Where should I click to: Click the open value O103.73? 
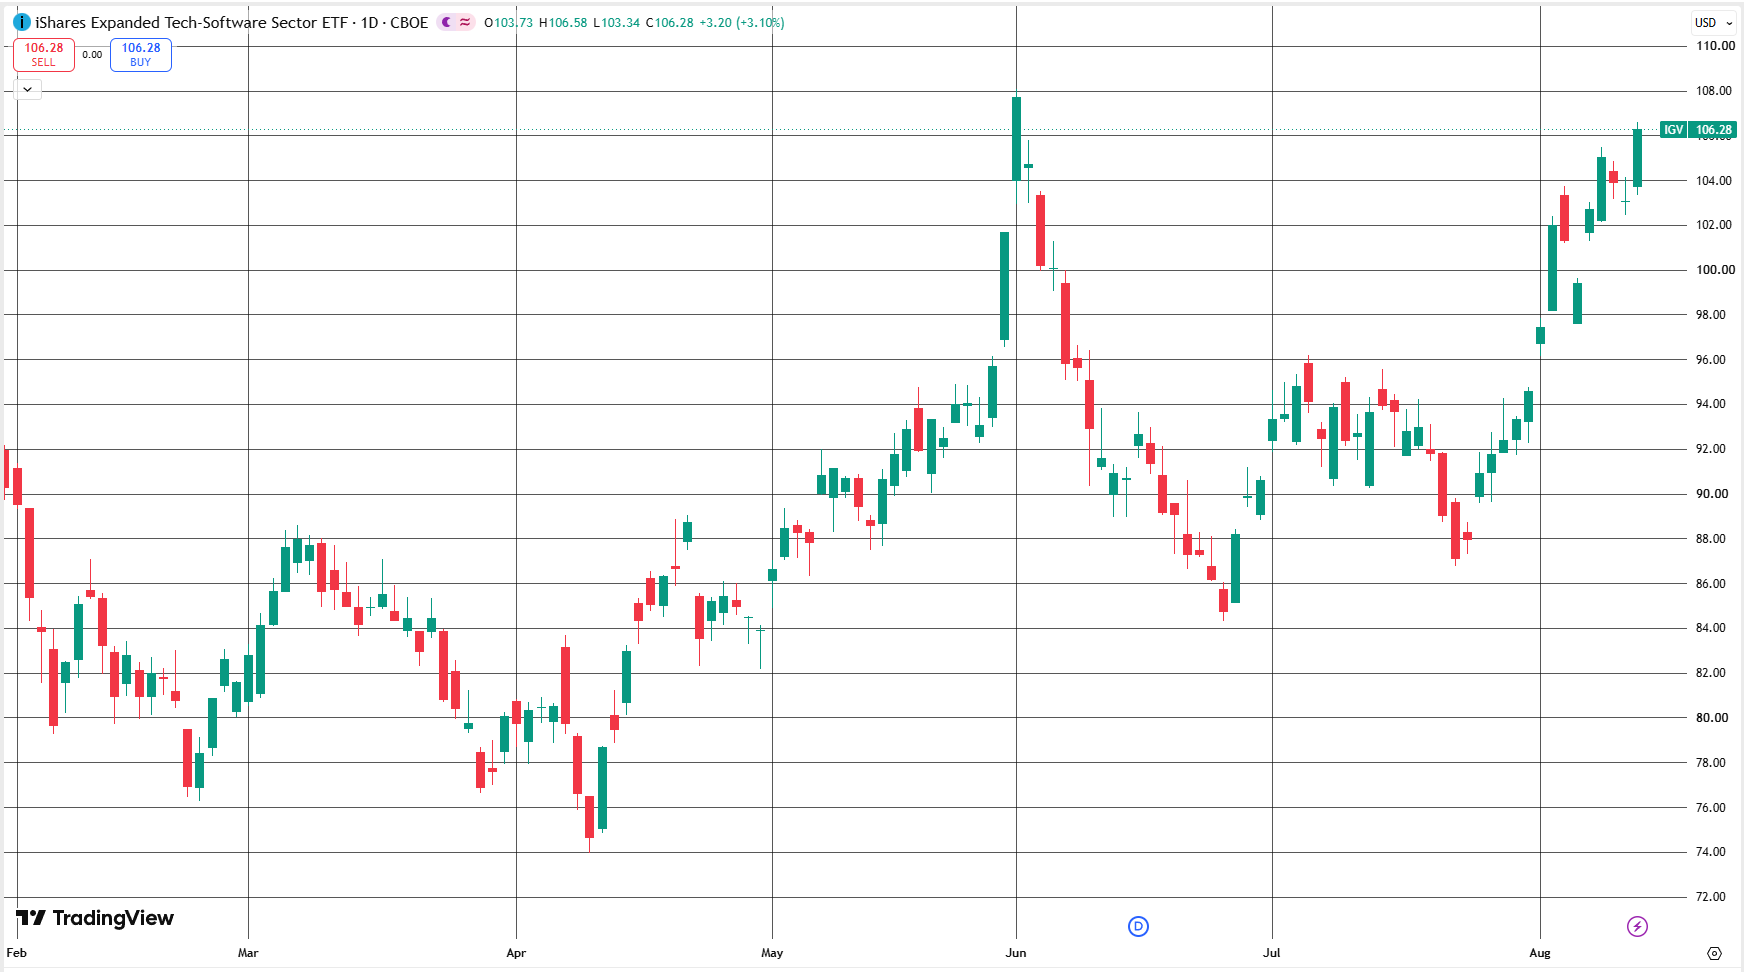508,23
